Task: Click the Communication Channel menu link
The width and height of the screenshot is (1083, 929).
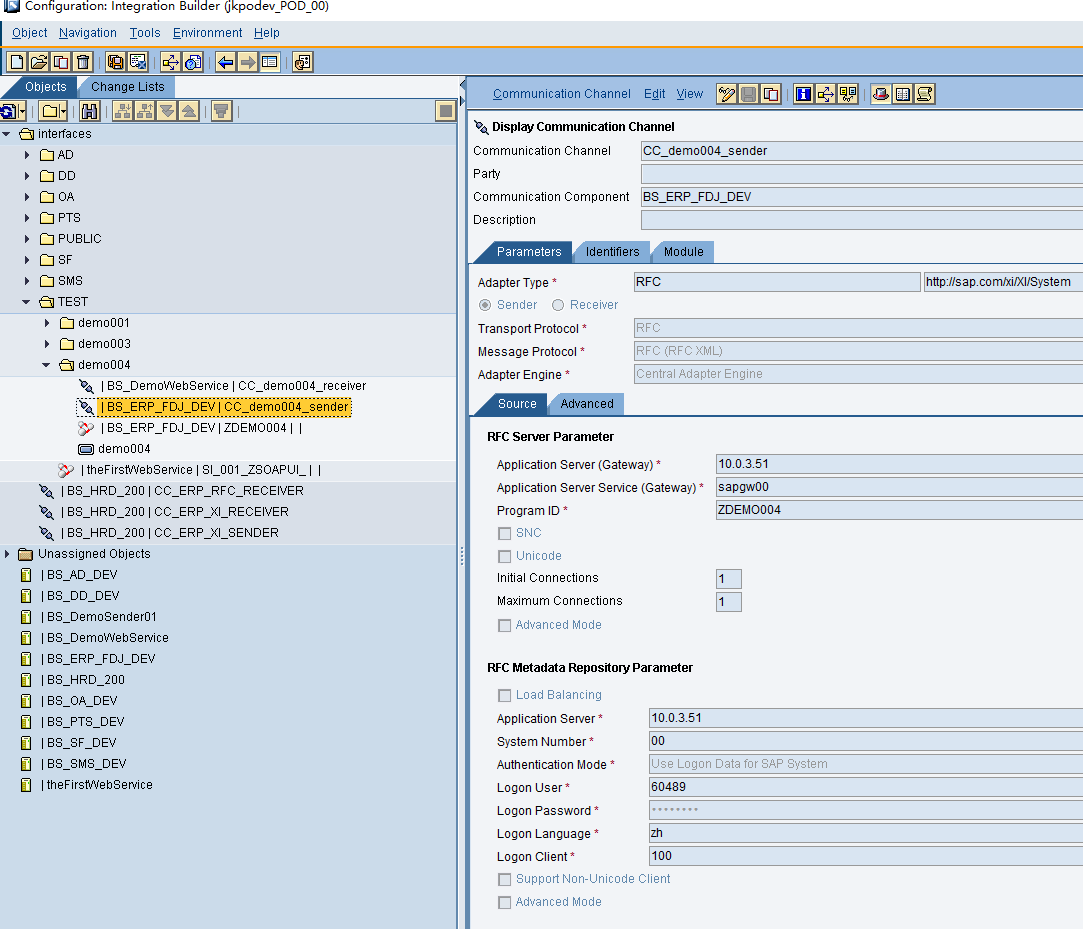Action: point(561,93)
